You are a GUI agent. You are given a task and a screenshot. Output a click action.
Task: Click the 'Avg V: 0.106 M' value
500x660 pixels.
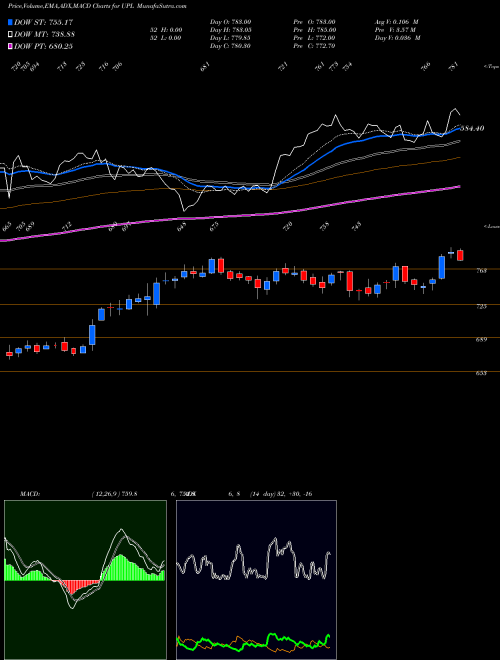[x=397, y=22]
